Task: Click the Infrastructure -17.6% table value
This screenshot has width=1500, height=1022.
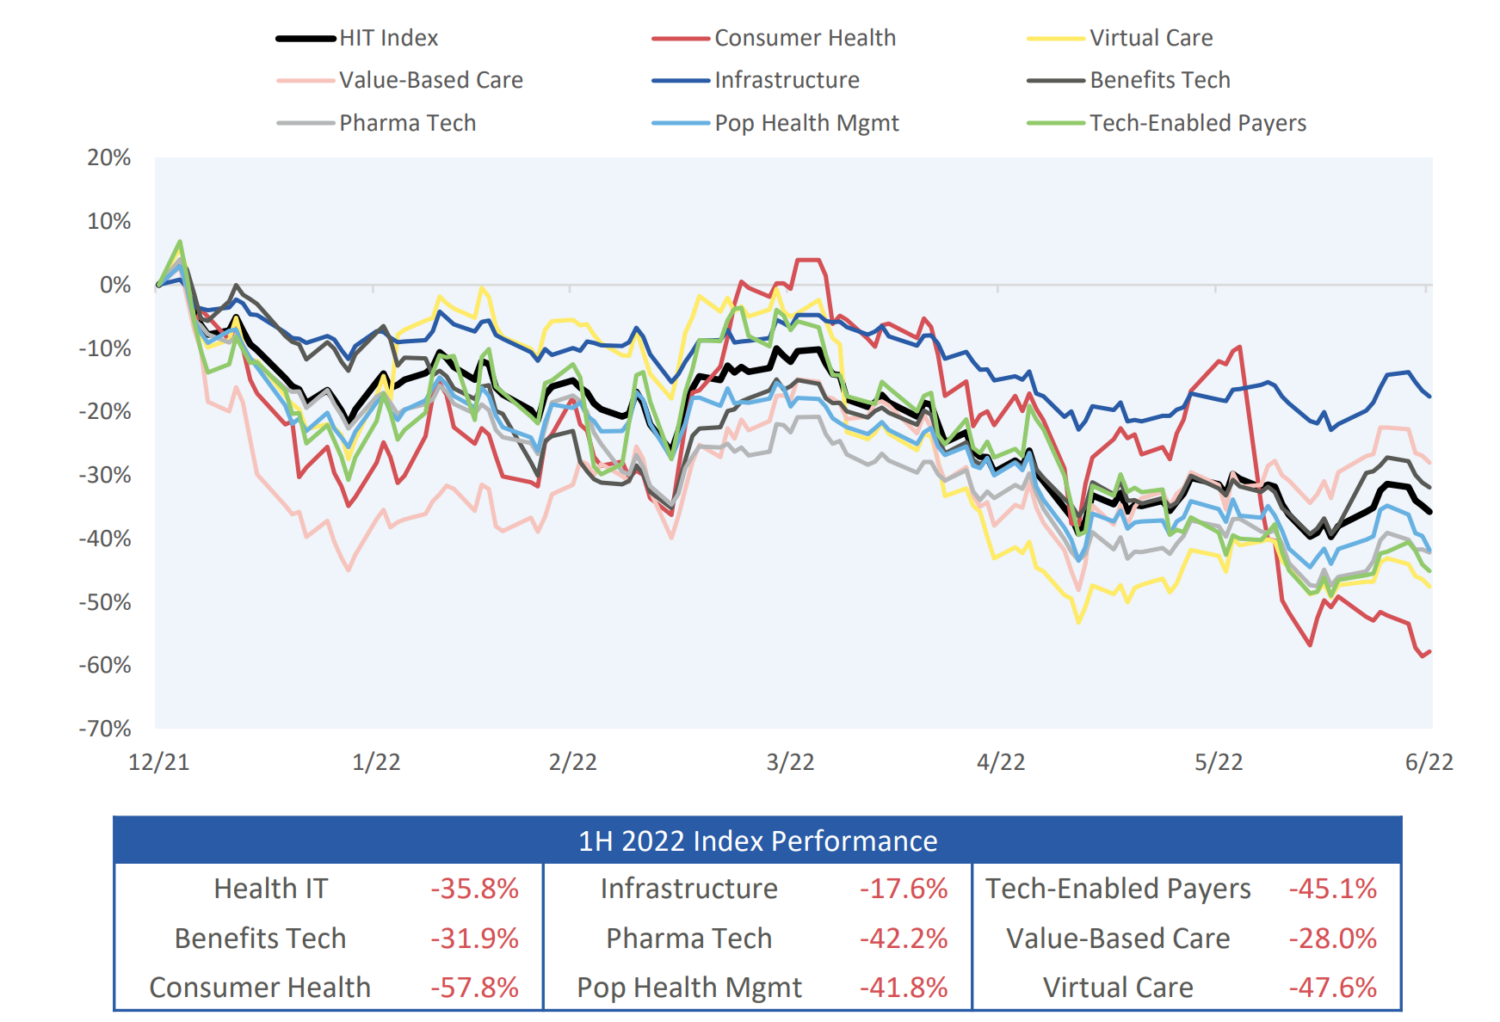Action: 903,889
